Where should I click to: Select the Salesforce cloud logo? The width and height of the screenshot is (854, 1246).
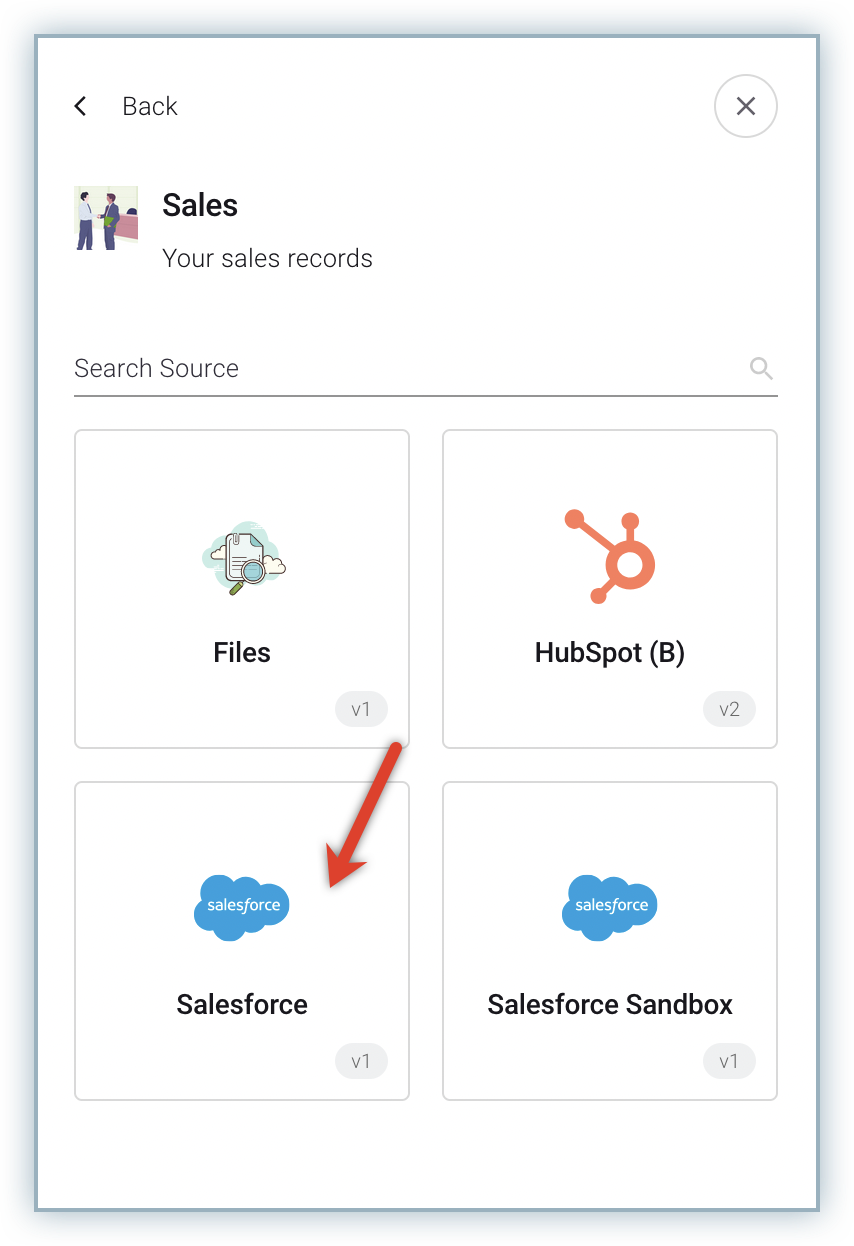[242, 907]
